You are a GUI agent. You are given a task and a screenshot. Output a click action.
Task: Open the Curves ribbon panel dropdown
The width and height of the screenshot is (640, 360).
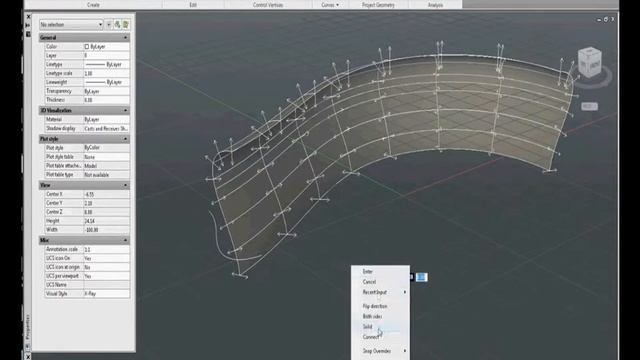click(x=330, y=5)
